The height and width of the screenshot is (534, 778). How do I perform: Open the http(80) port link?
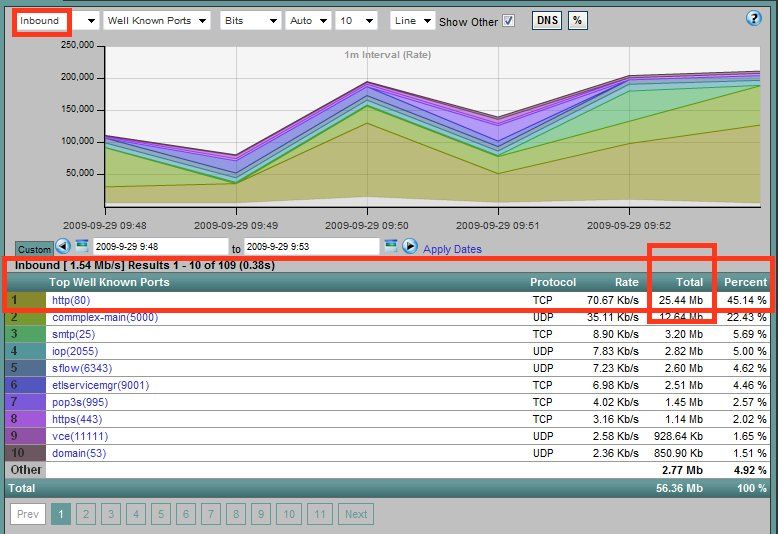click(x=71, y=300)
